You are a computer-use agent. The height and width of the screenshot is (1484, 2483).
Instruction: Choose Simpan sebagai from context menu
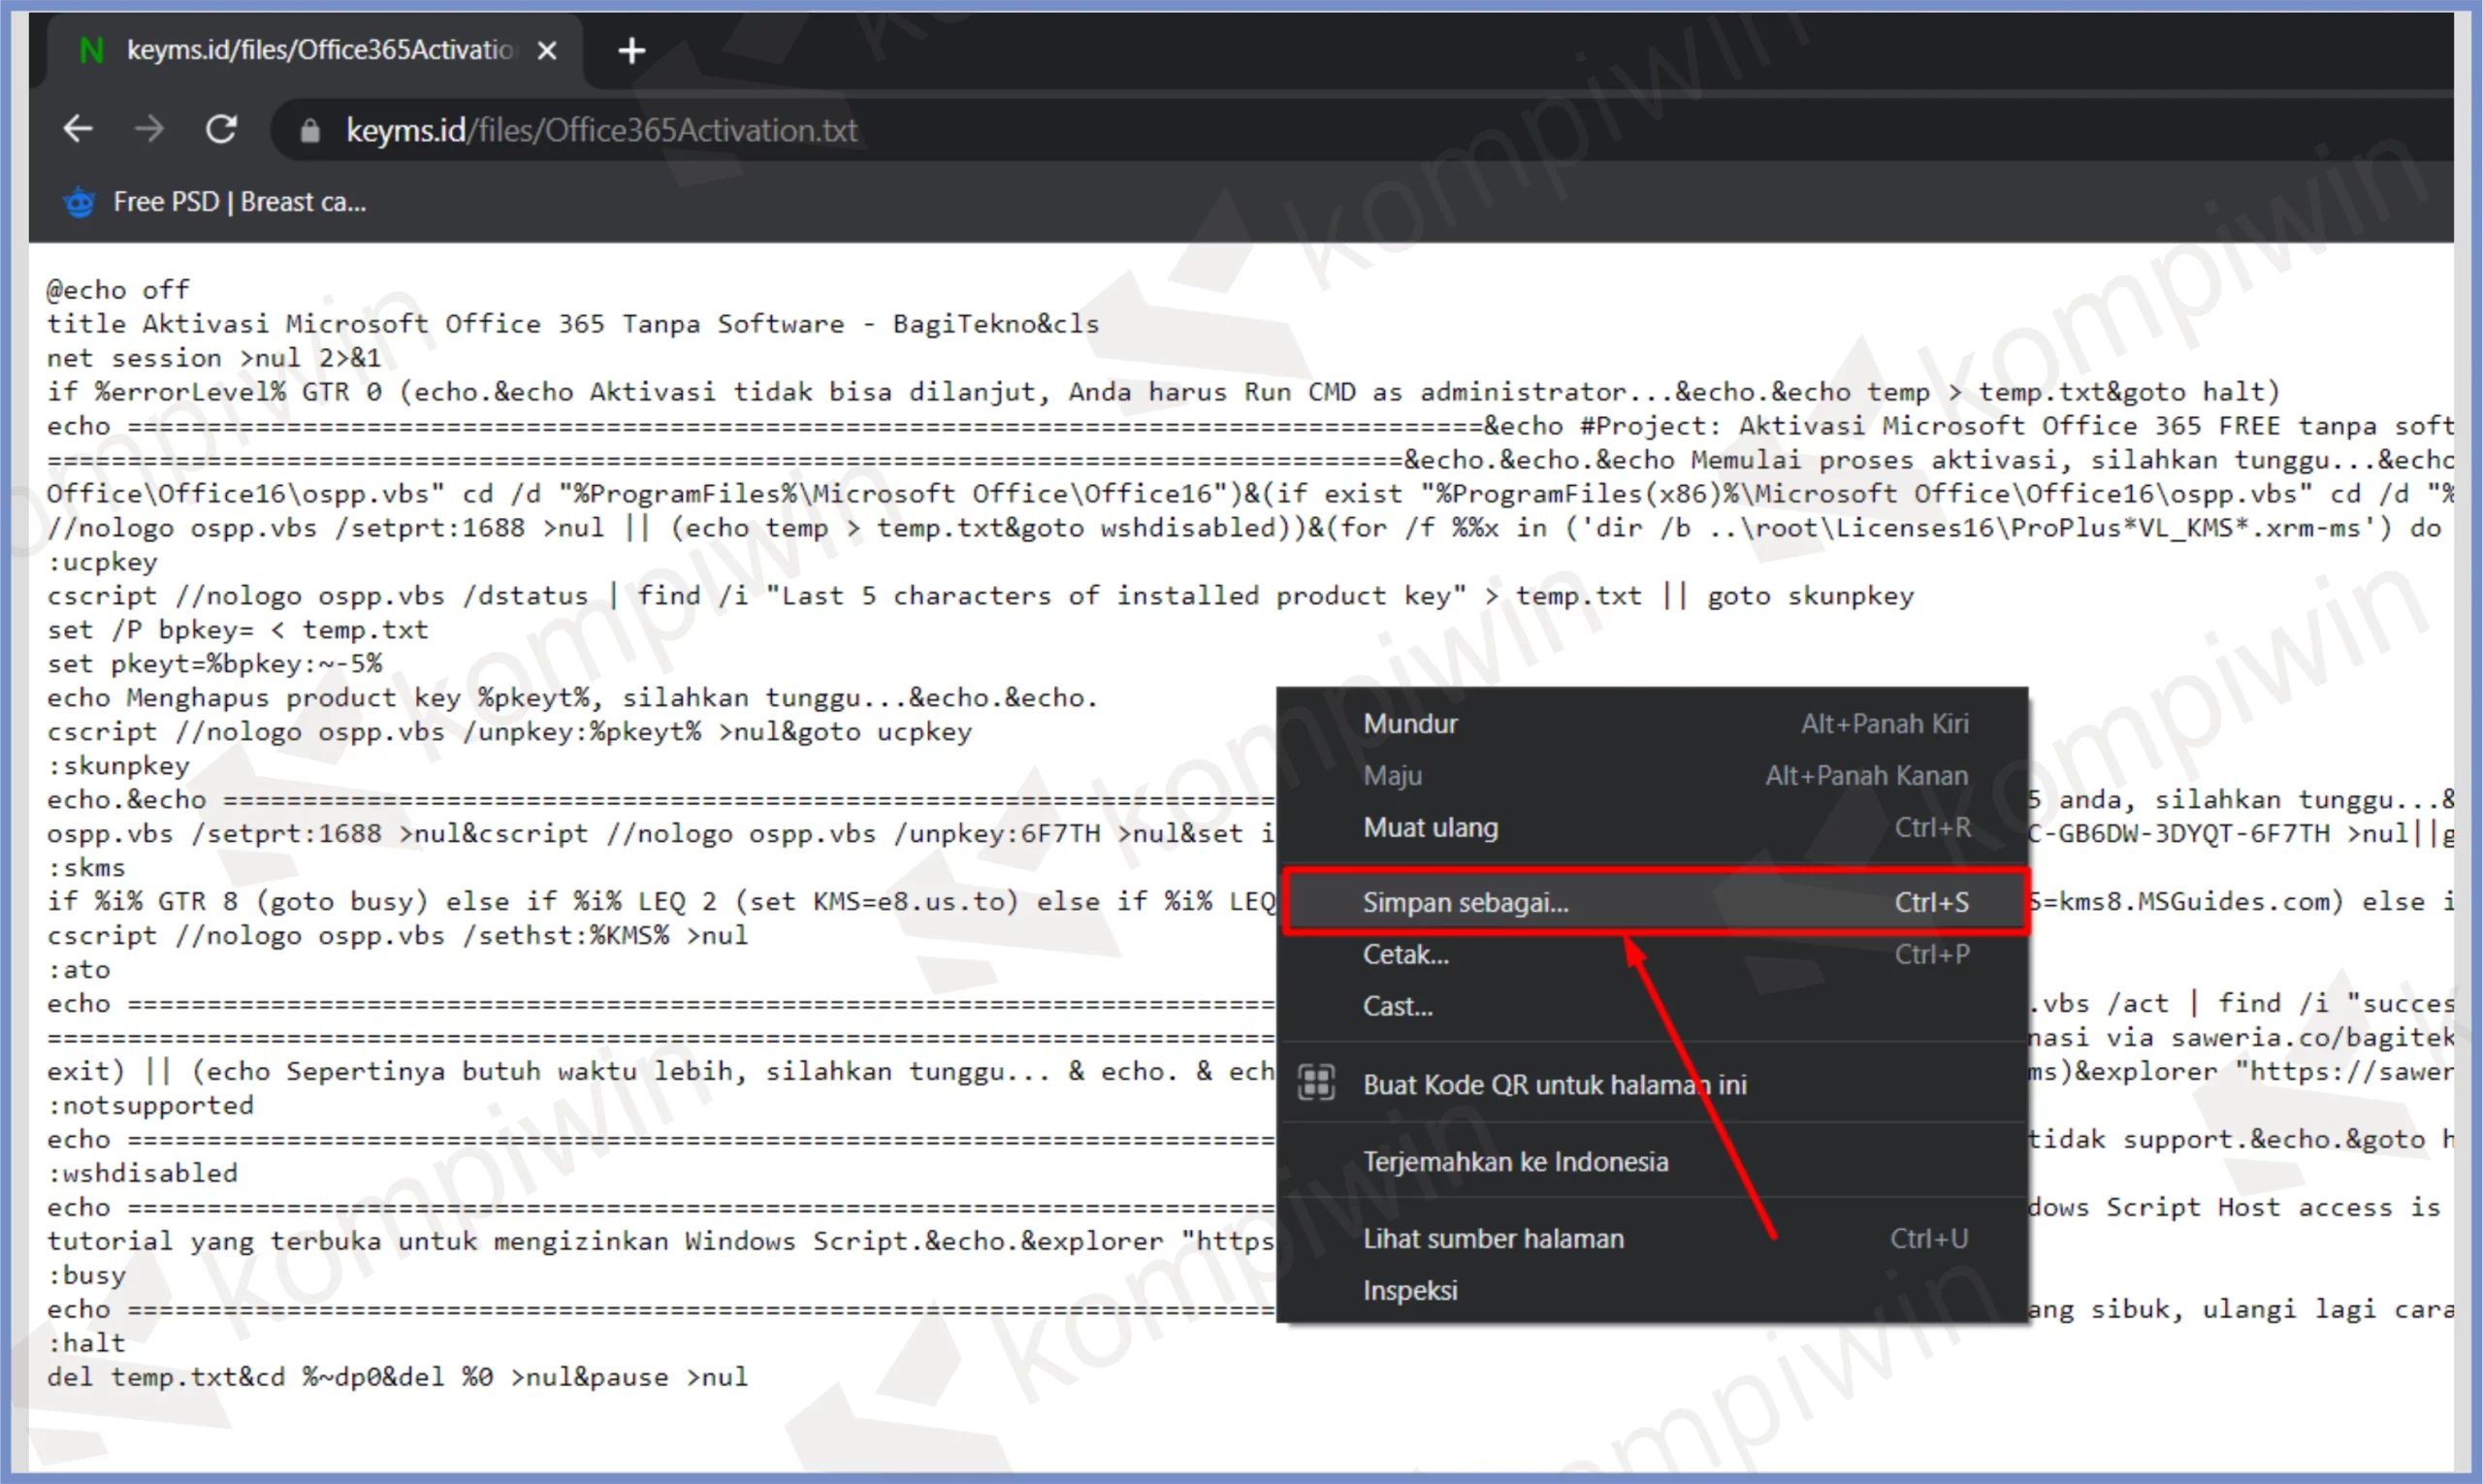click(1465, 902)
